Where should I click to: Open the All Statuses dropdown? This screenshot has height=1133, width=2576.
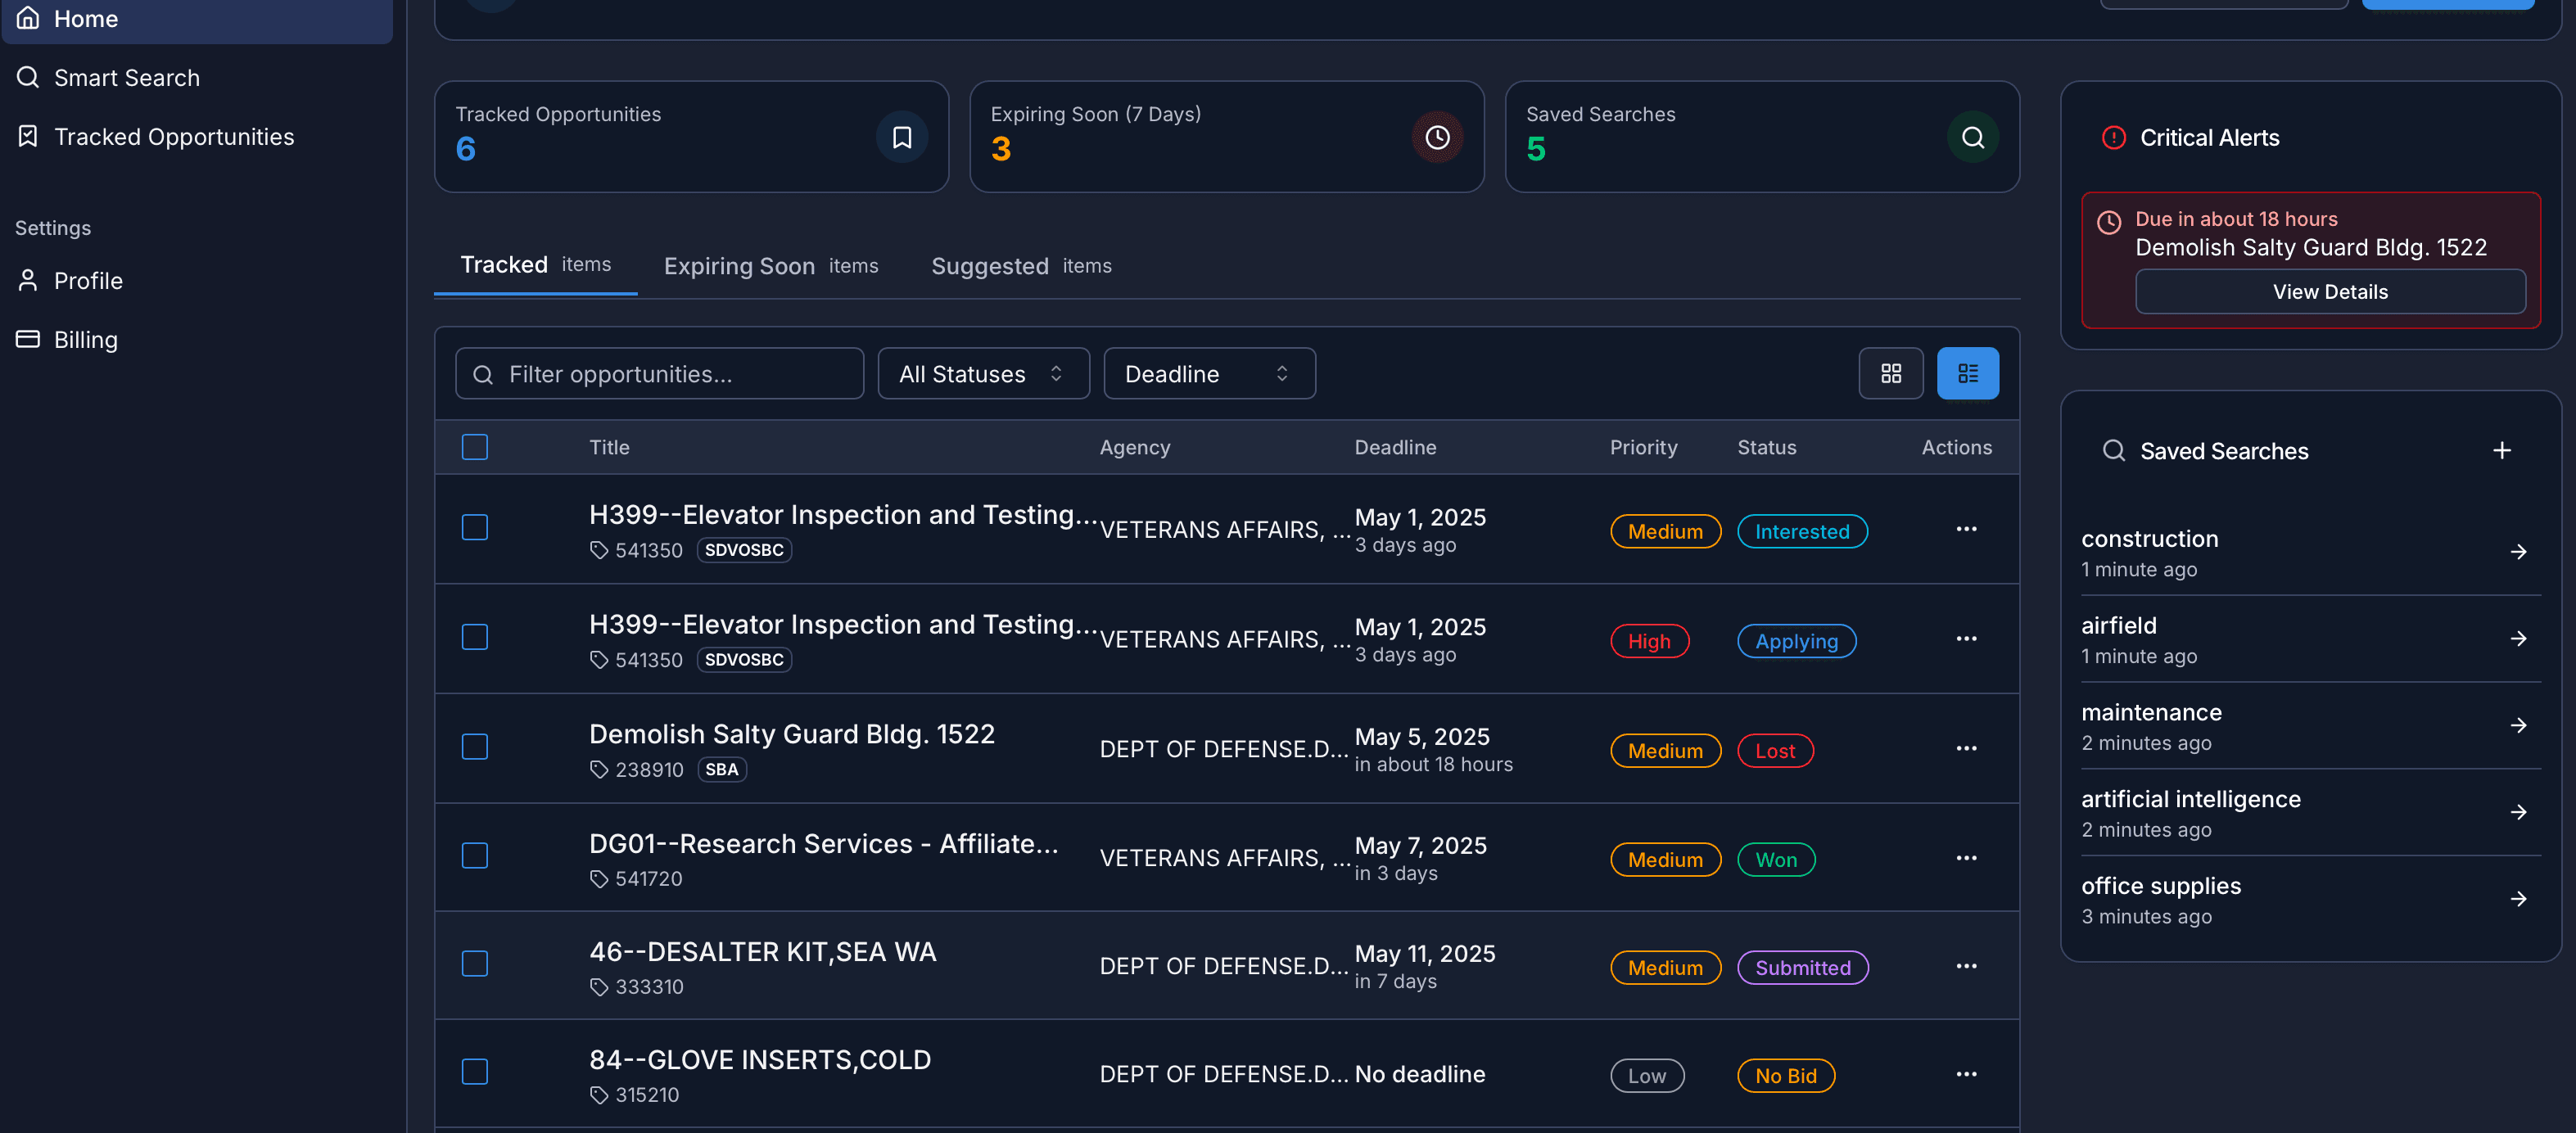pos(983,374)
